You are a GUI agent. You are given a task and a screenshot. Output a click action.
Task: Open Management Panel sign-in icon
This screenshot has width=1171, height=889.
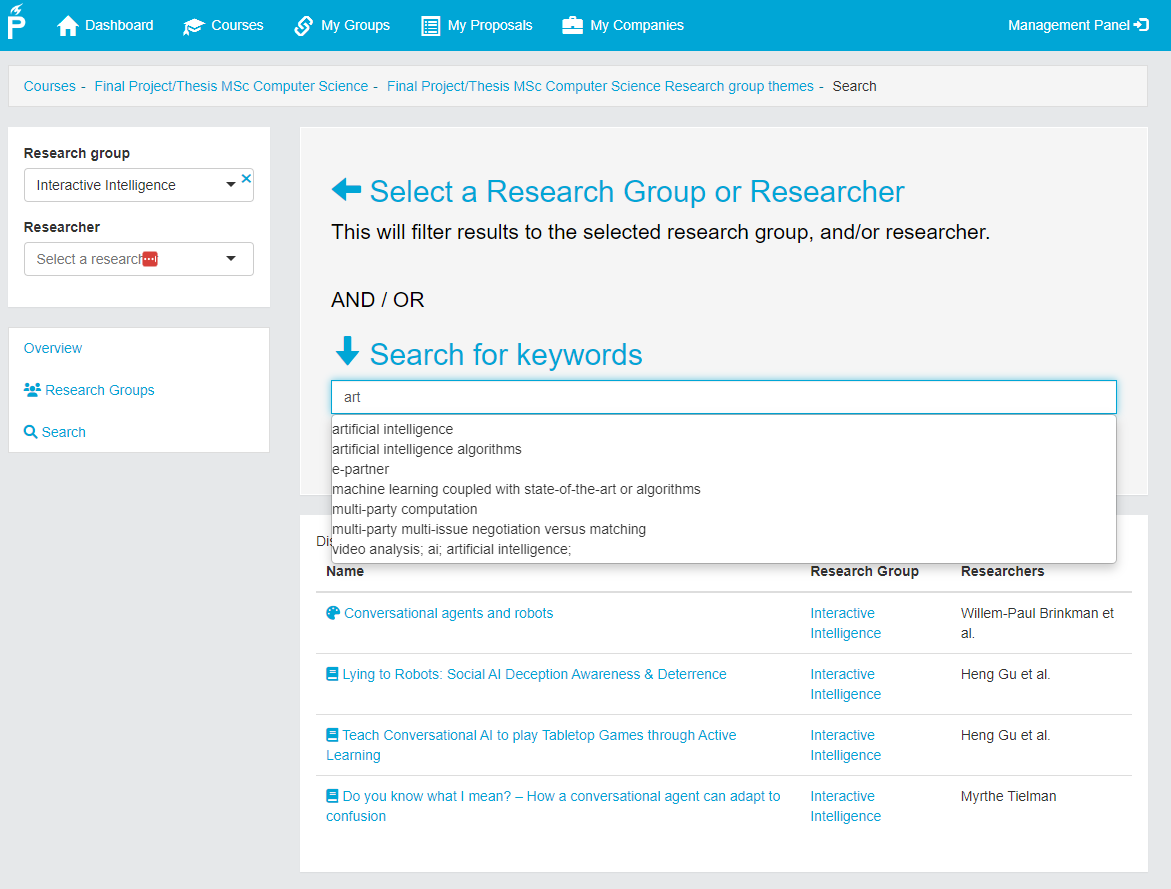coord(1141,25)
